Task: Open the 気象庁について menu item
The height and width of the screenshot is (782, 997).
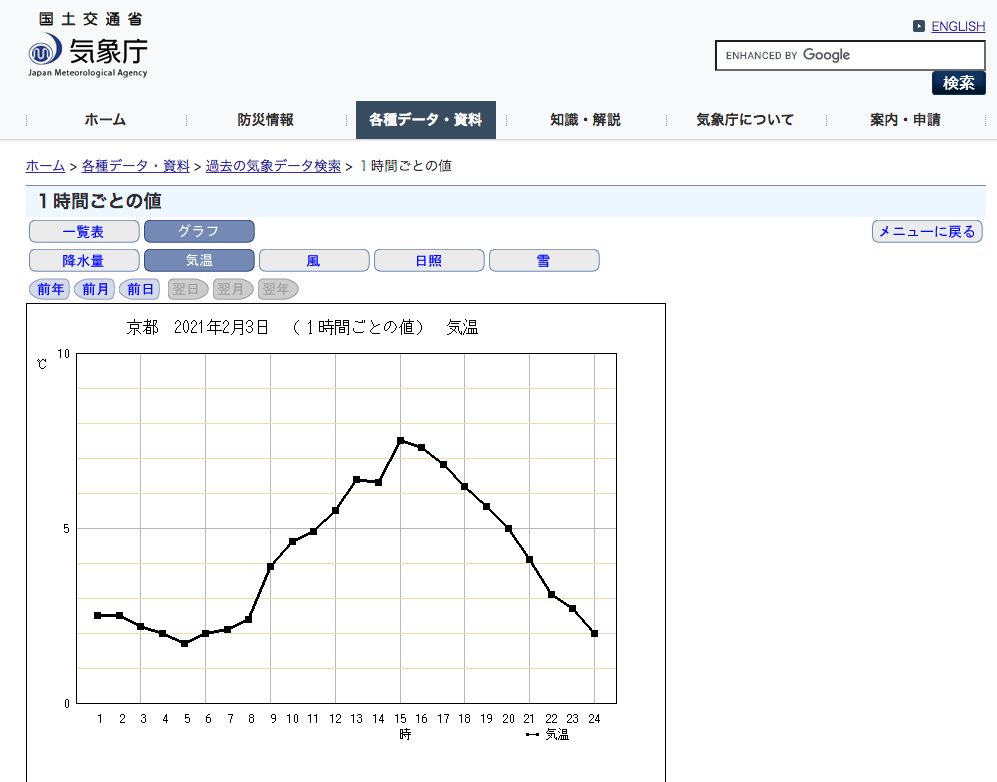Action: click(x=745, y=120)
